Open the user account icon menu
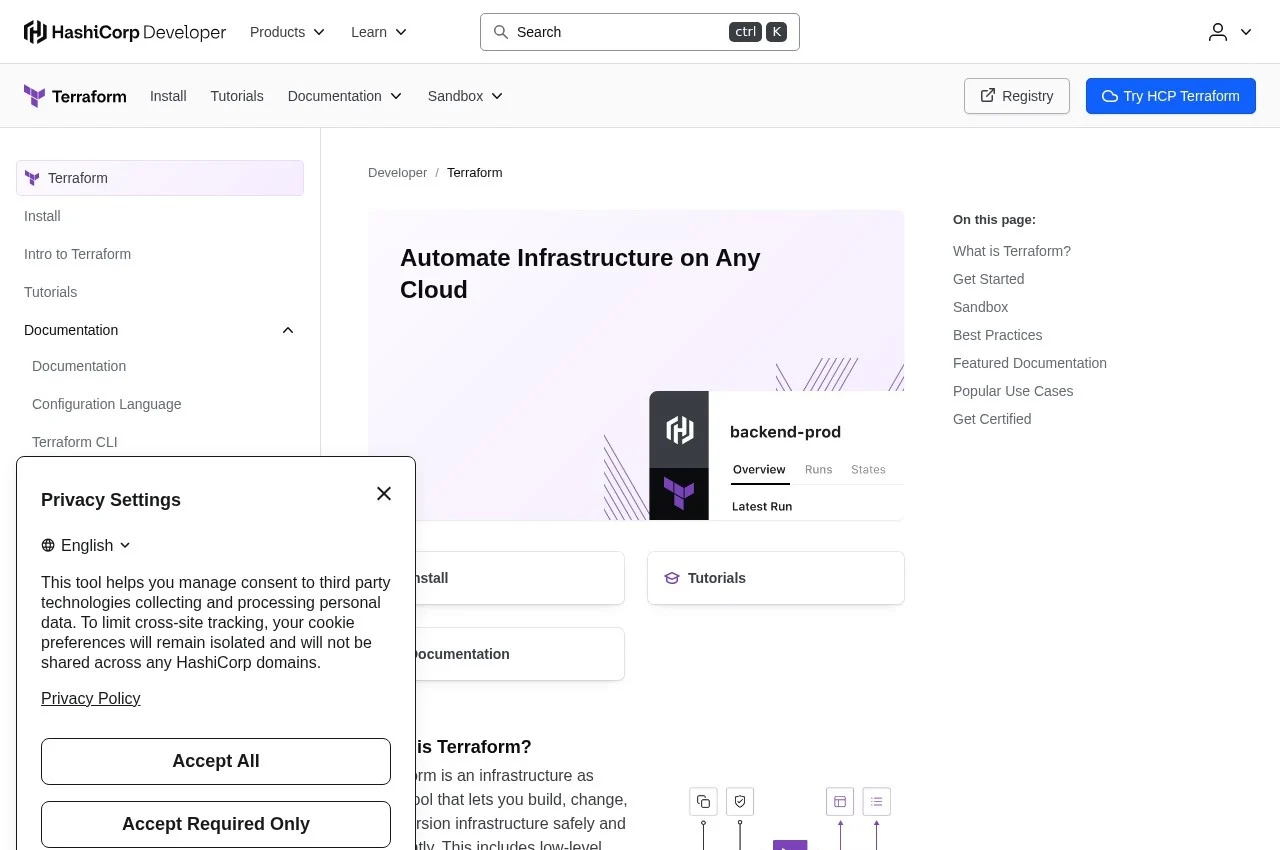This screenshot has height=850, width=1280. pyautogui.click(x=1230, y=32)
